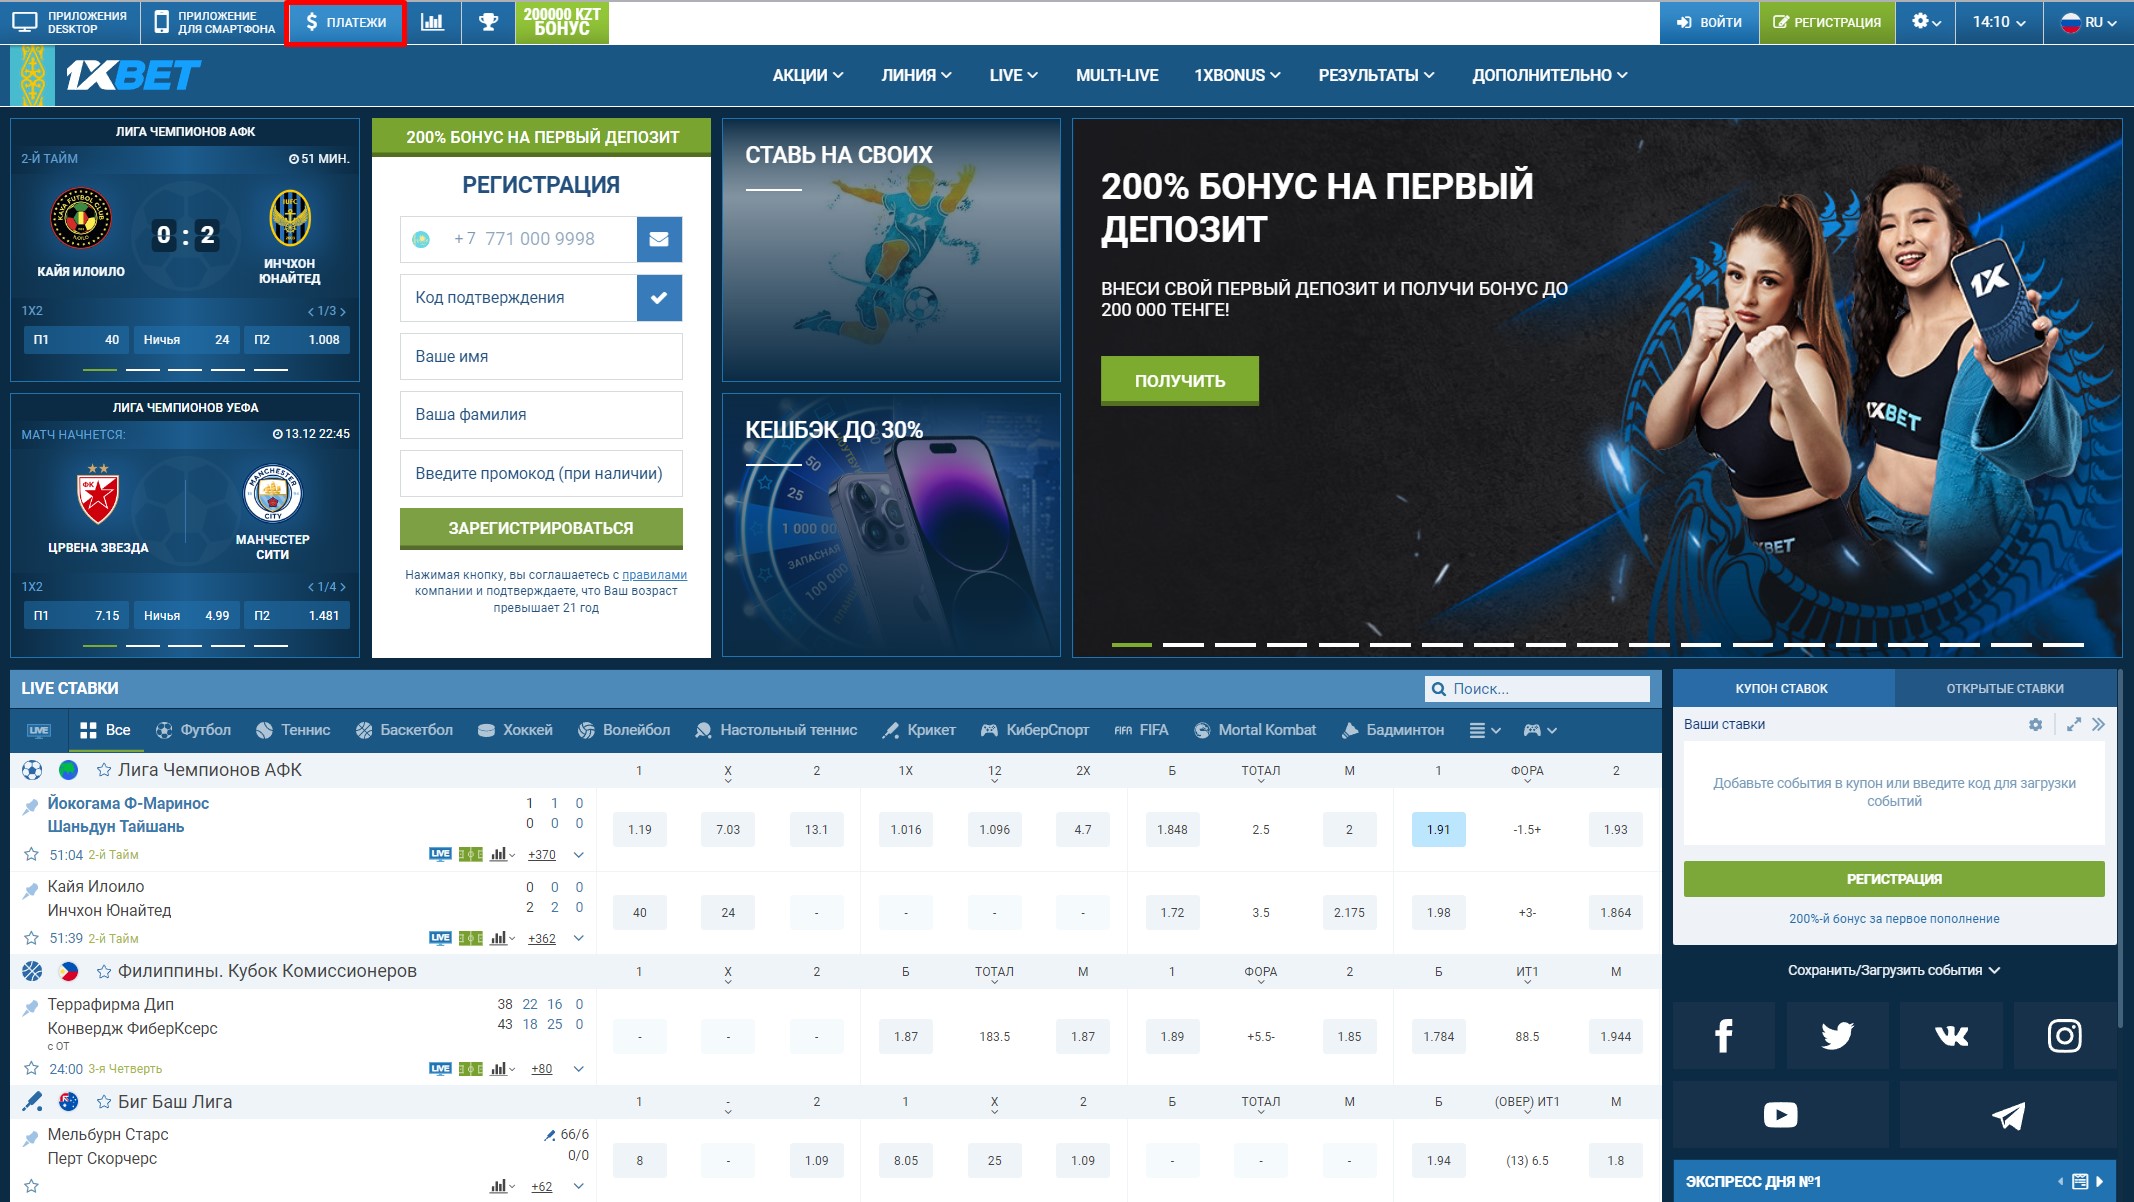Focus the Поиск search field
Screen dimensions: 2134x1202
[x=1537, y=688]
